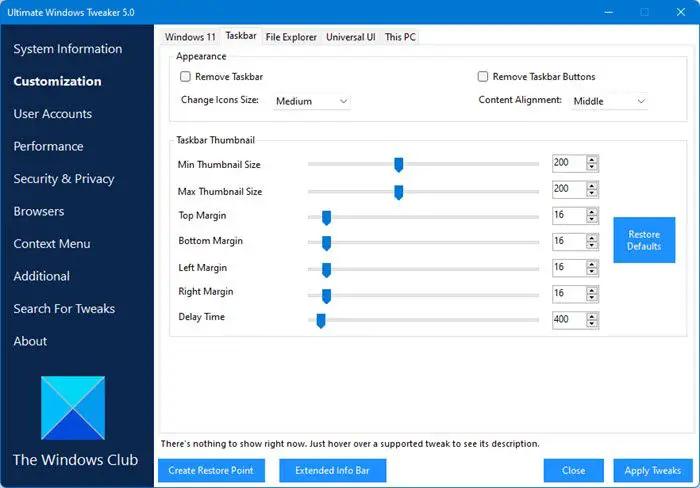The width and height of the screenshot is (700, 488).
Task: Open Search For Tweaks
Action: point(64,309)
